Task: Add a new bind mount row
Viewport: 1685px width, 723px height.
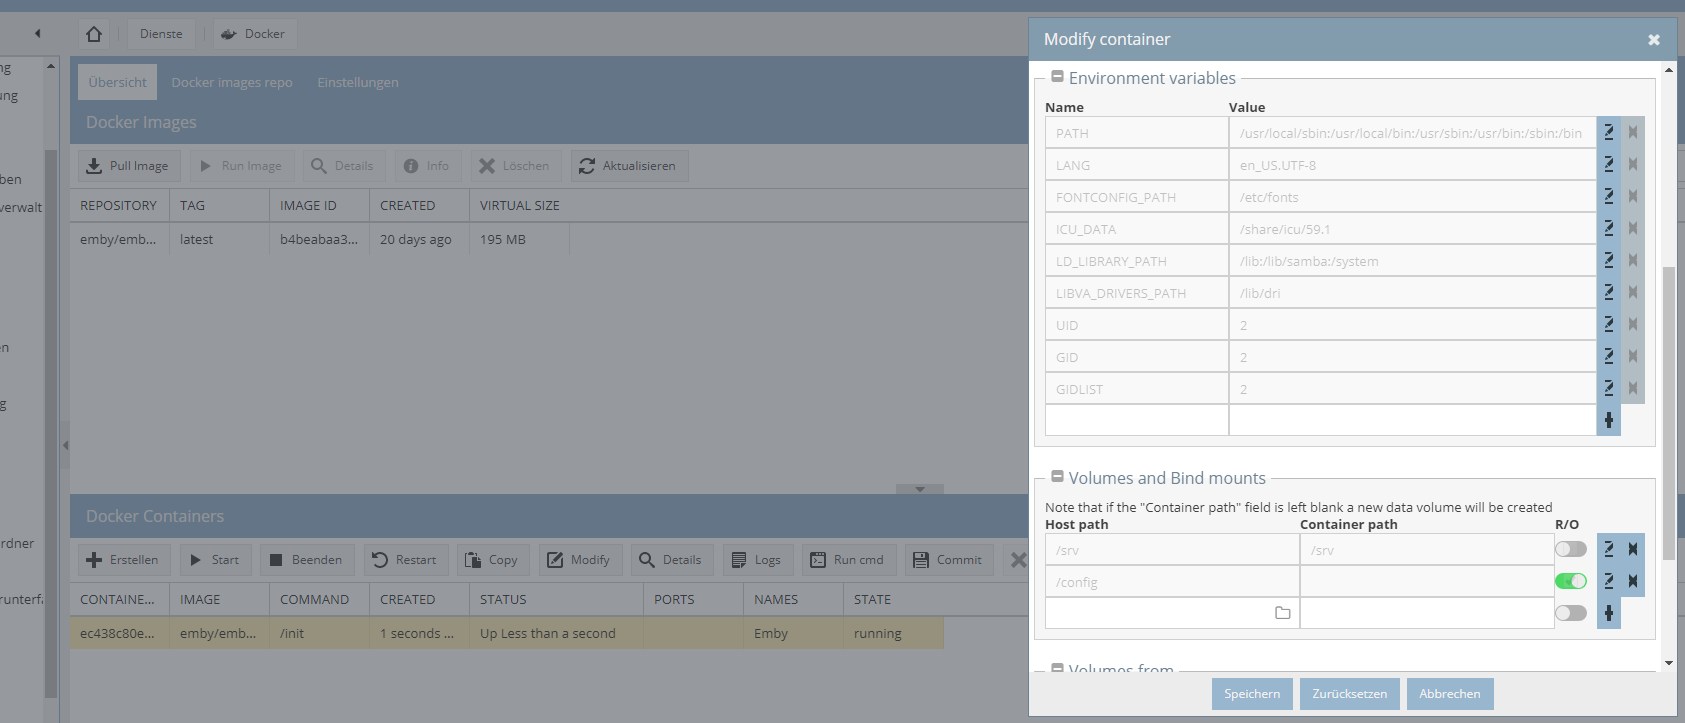Action: [x=1609, y=613]
